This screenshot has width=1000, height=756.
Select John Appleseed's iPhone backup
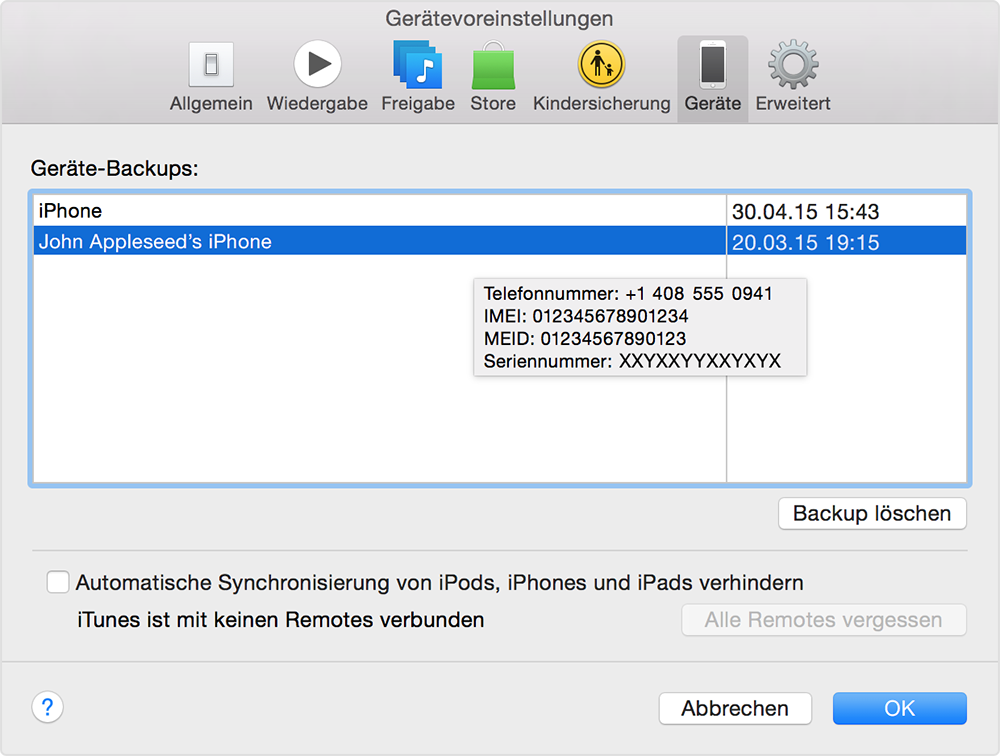click(x=300, y=240)
